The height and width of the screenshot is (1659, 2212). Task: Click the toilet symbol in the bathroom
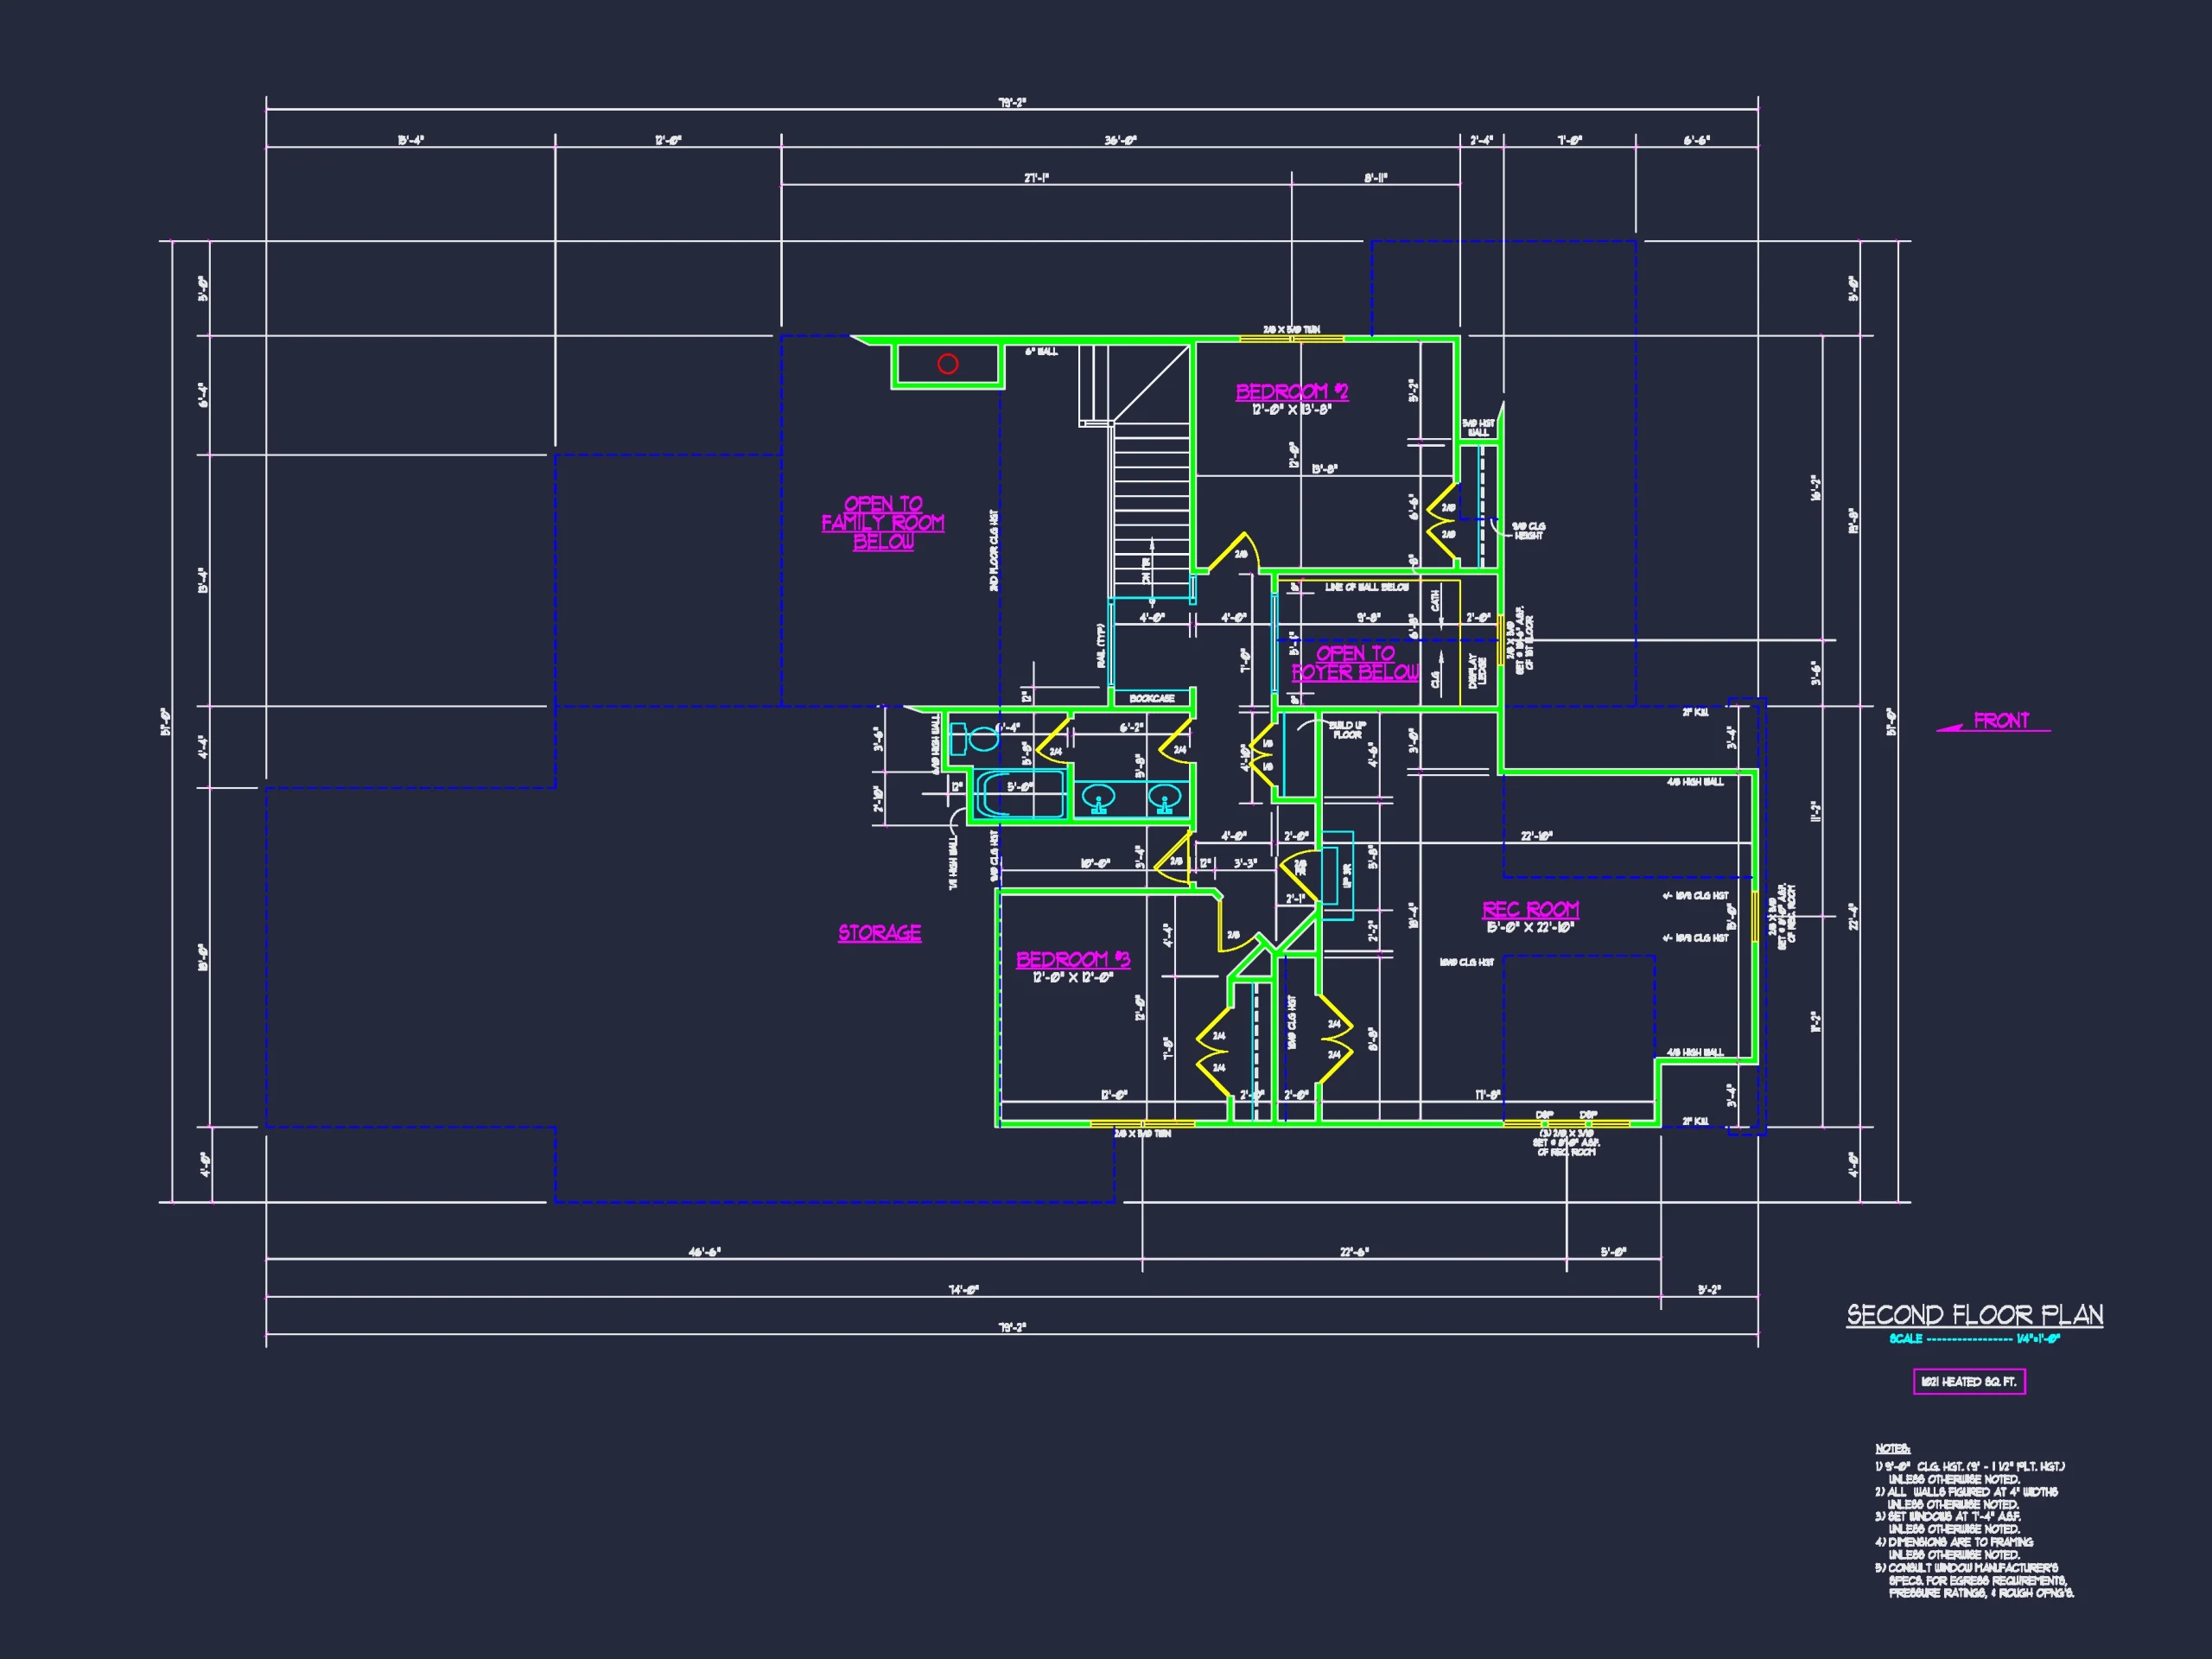[x=975, y=739]
